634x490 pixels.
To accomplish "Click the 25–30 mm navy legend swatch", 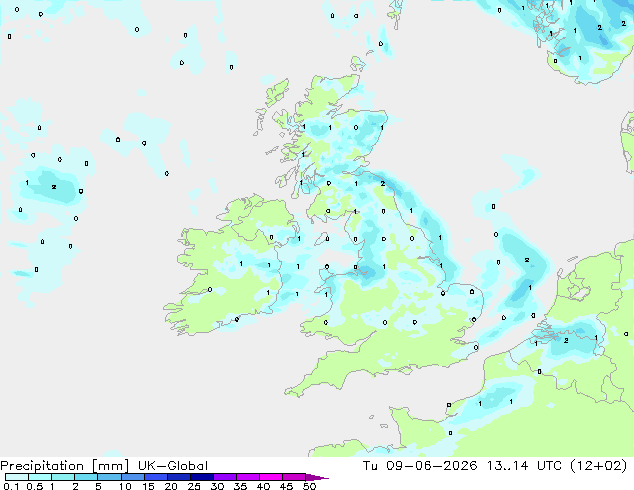I will pos(201,477).
